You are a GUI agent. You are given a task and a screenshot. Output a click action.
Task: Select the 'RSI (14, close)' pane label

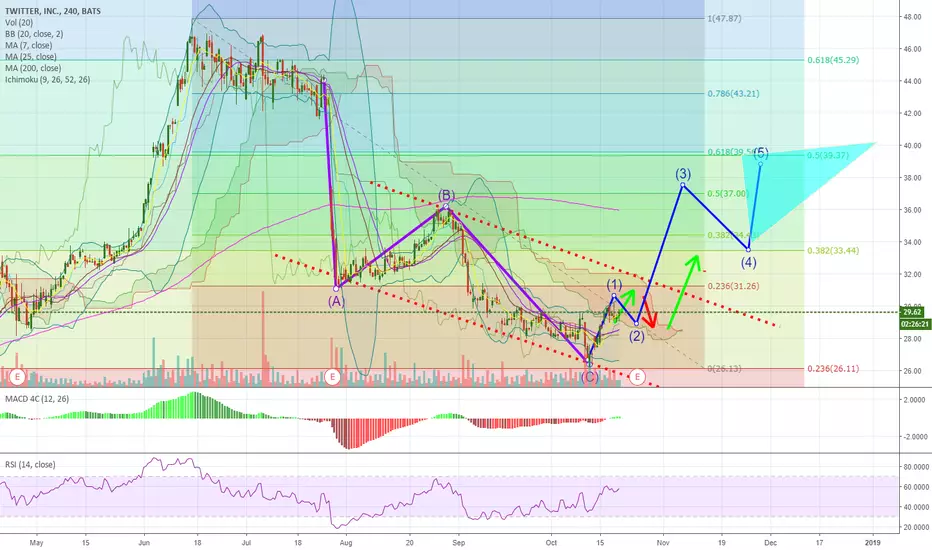pos(30,464)
